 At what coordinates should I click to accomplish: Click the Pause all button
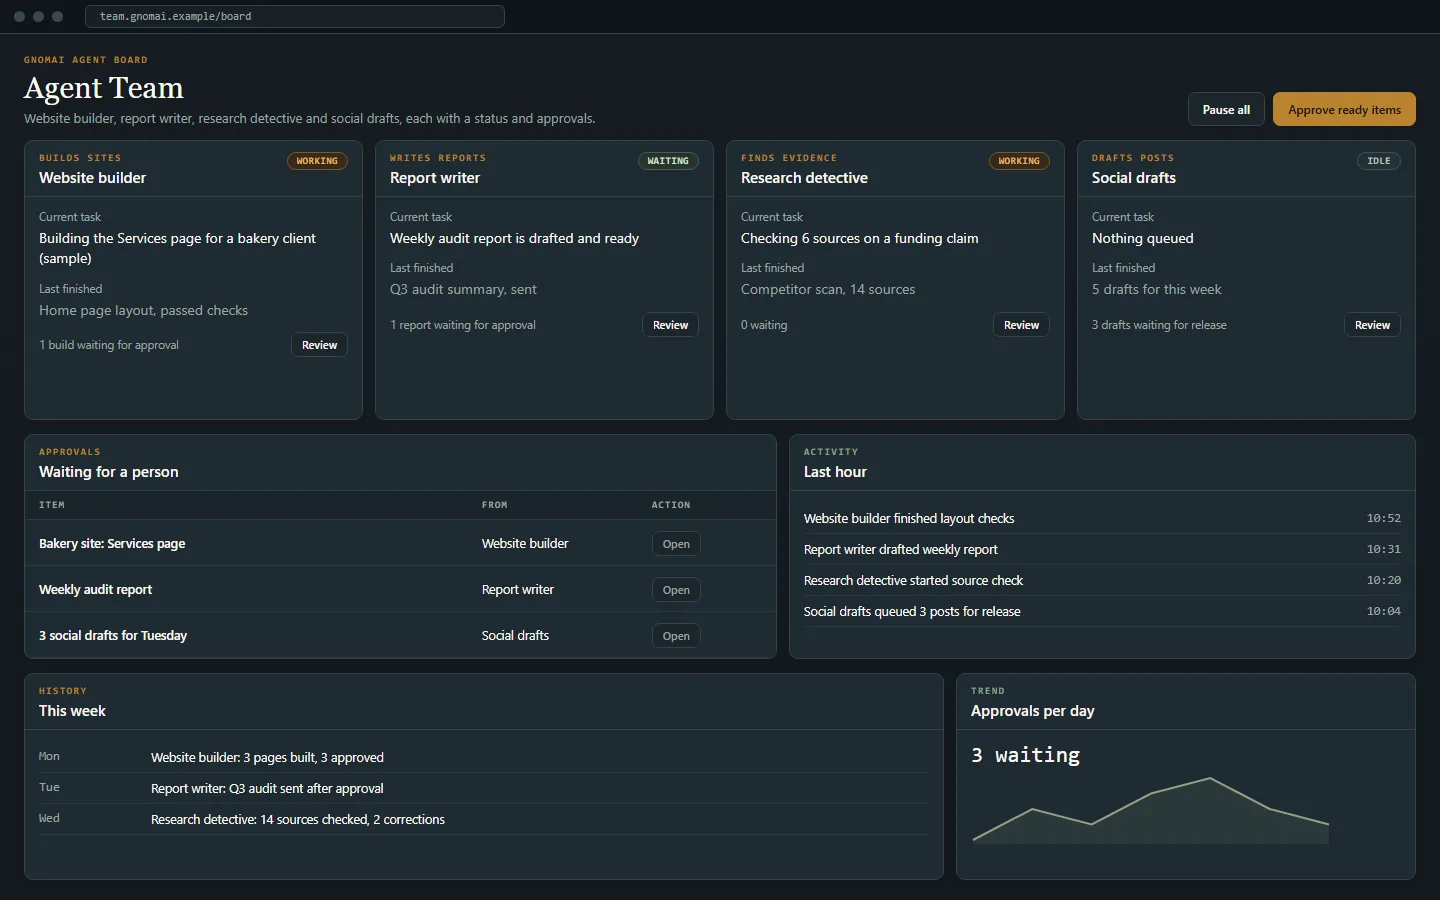point(1226,110)
